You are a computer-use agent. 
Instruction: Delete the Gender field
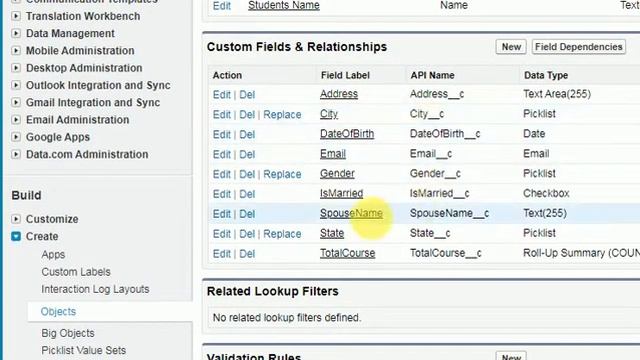coord(247,174)
